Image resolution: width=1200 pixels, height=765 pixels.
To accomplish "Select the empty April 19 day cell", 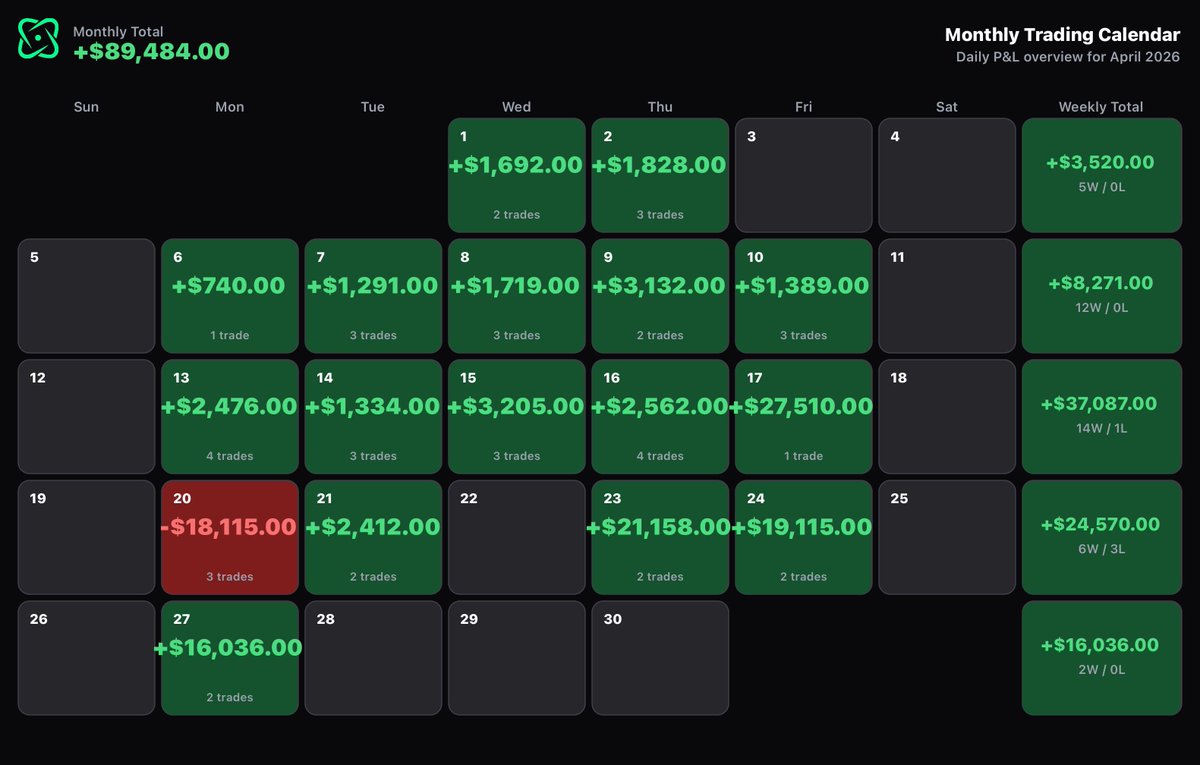I will (86, 537).
